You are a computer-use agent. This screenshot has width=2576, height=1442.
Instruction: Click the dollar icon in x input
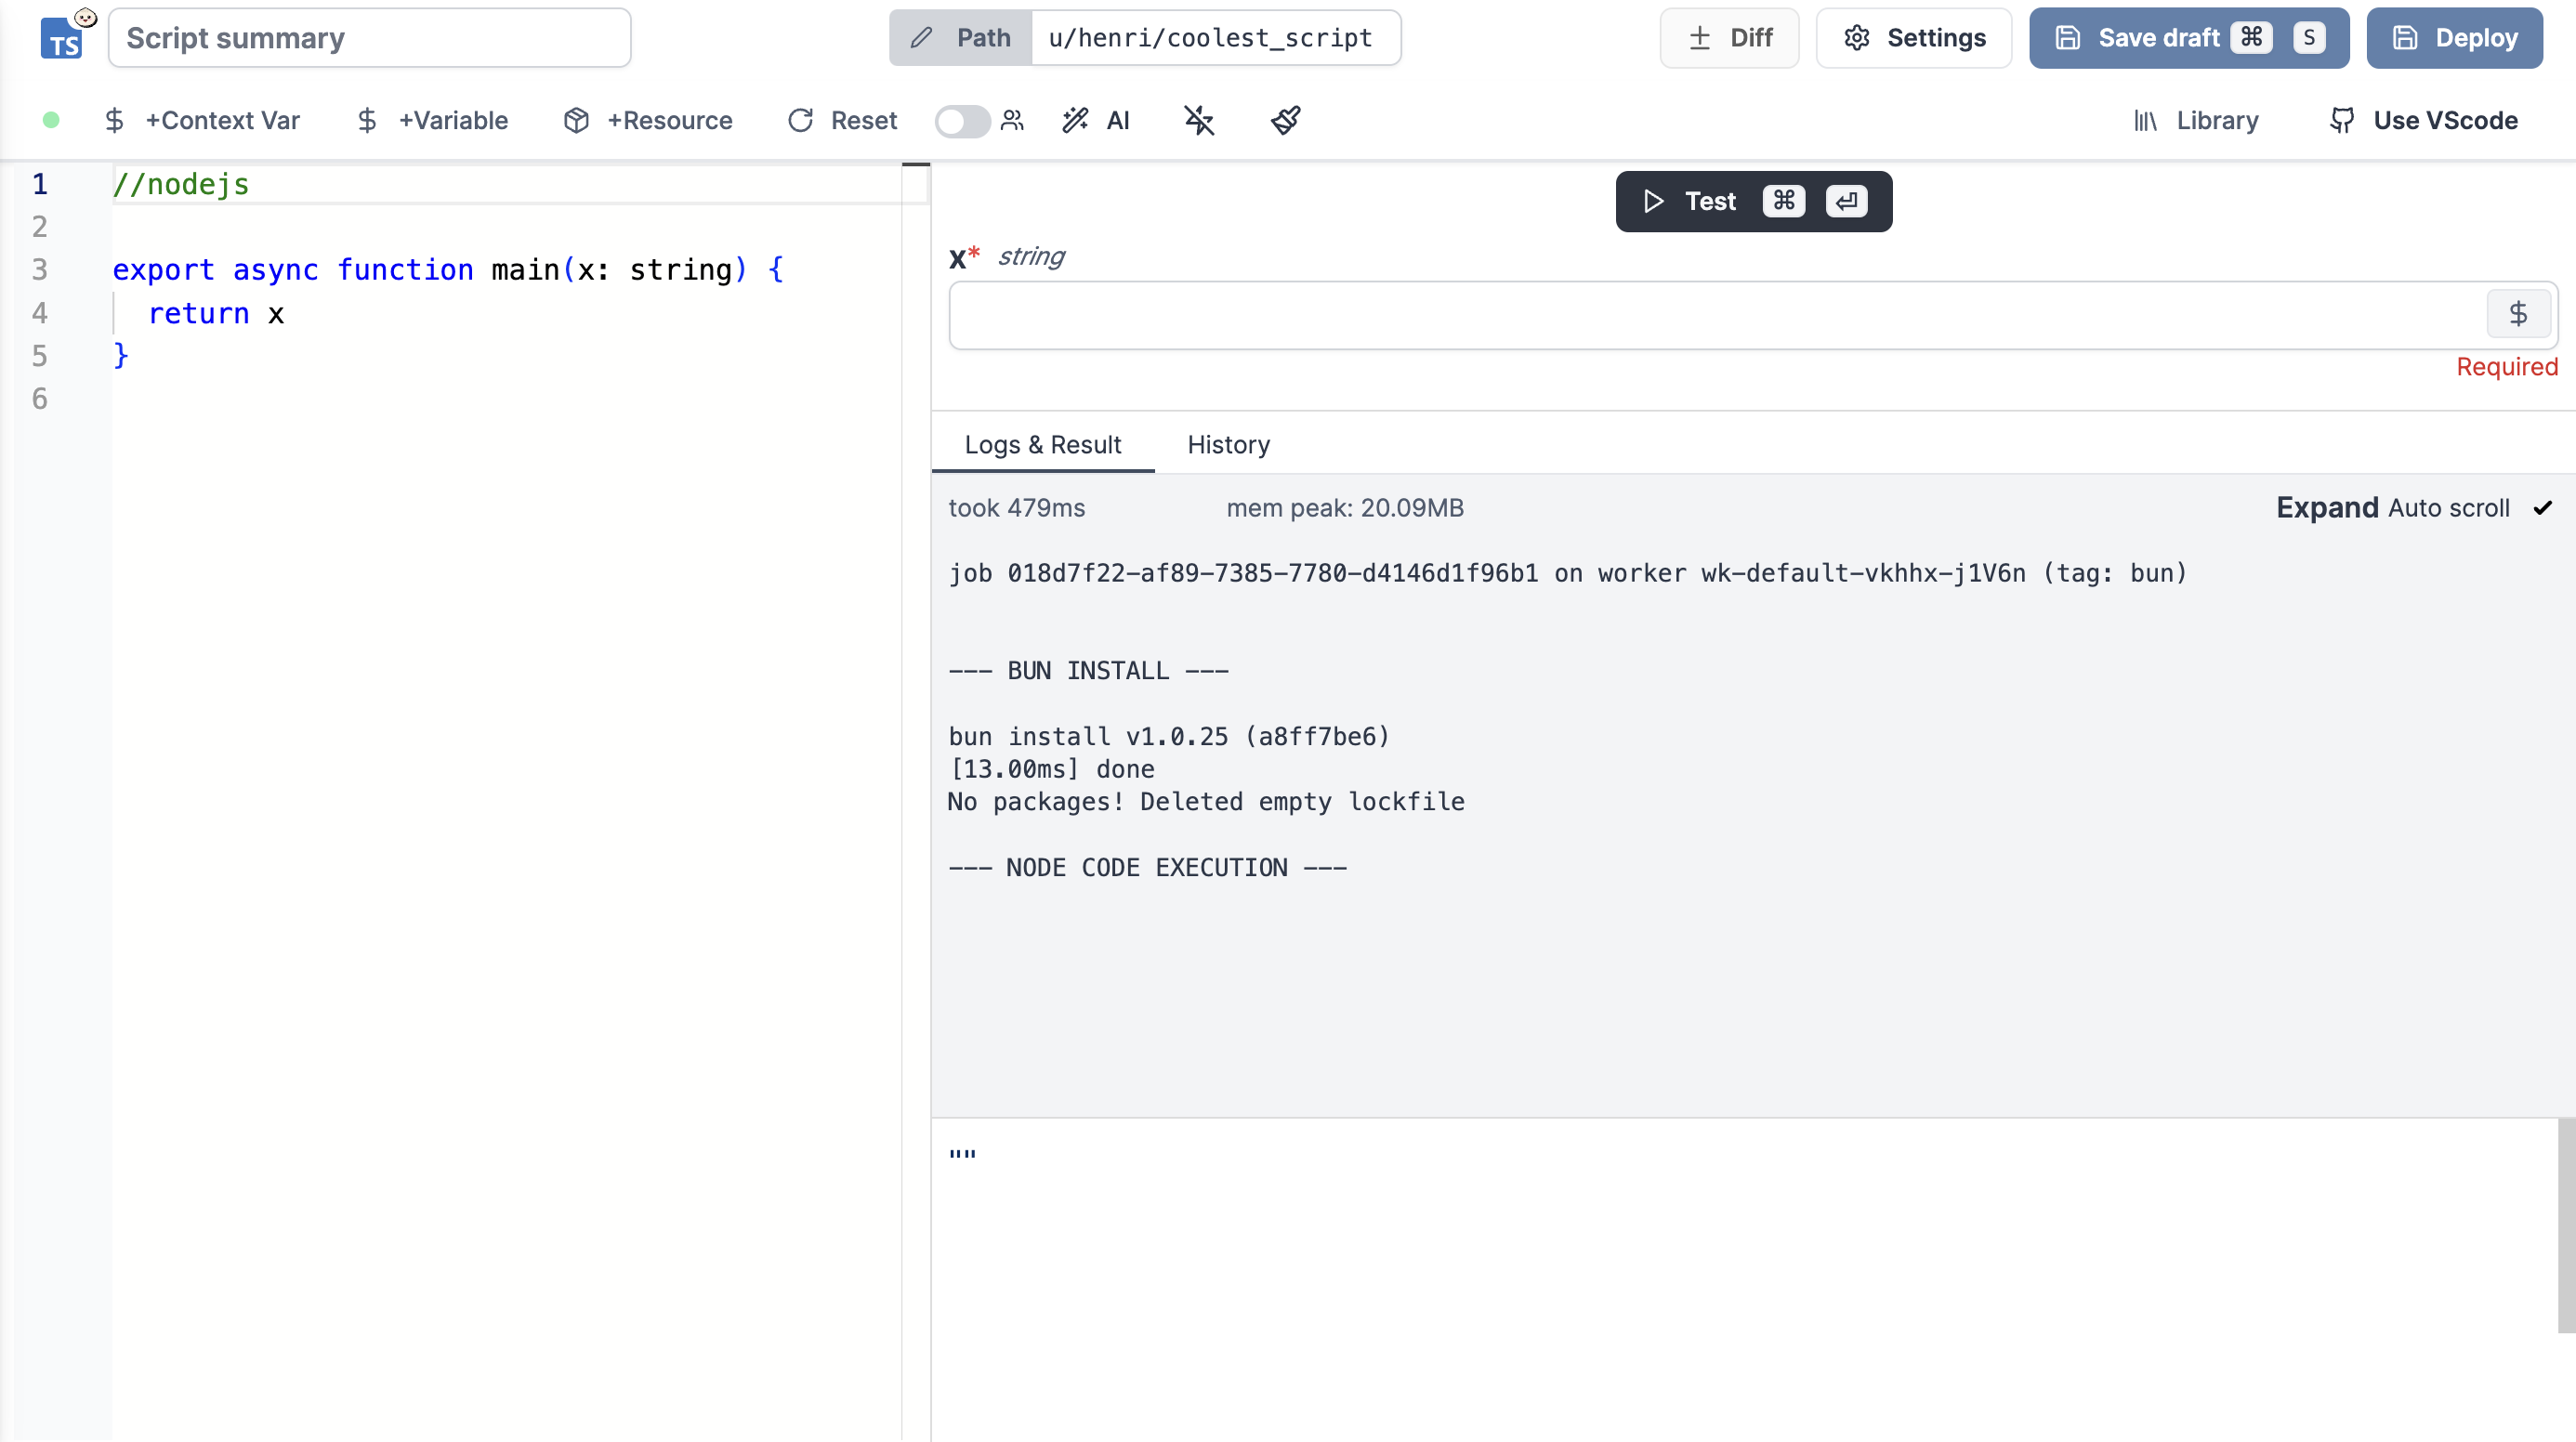(2518, 314)
